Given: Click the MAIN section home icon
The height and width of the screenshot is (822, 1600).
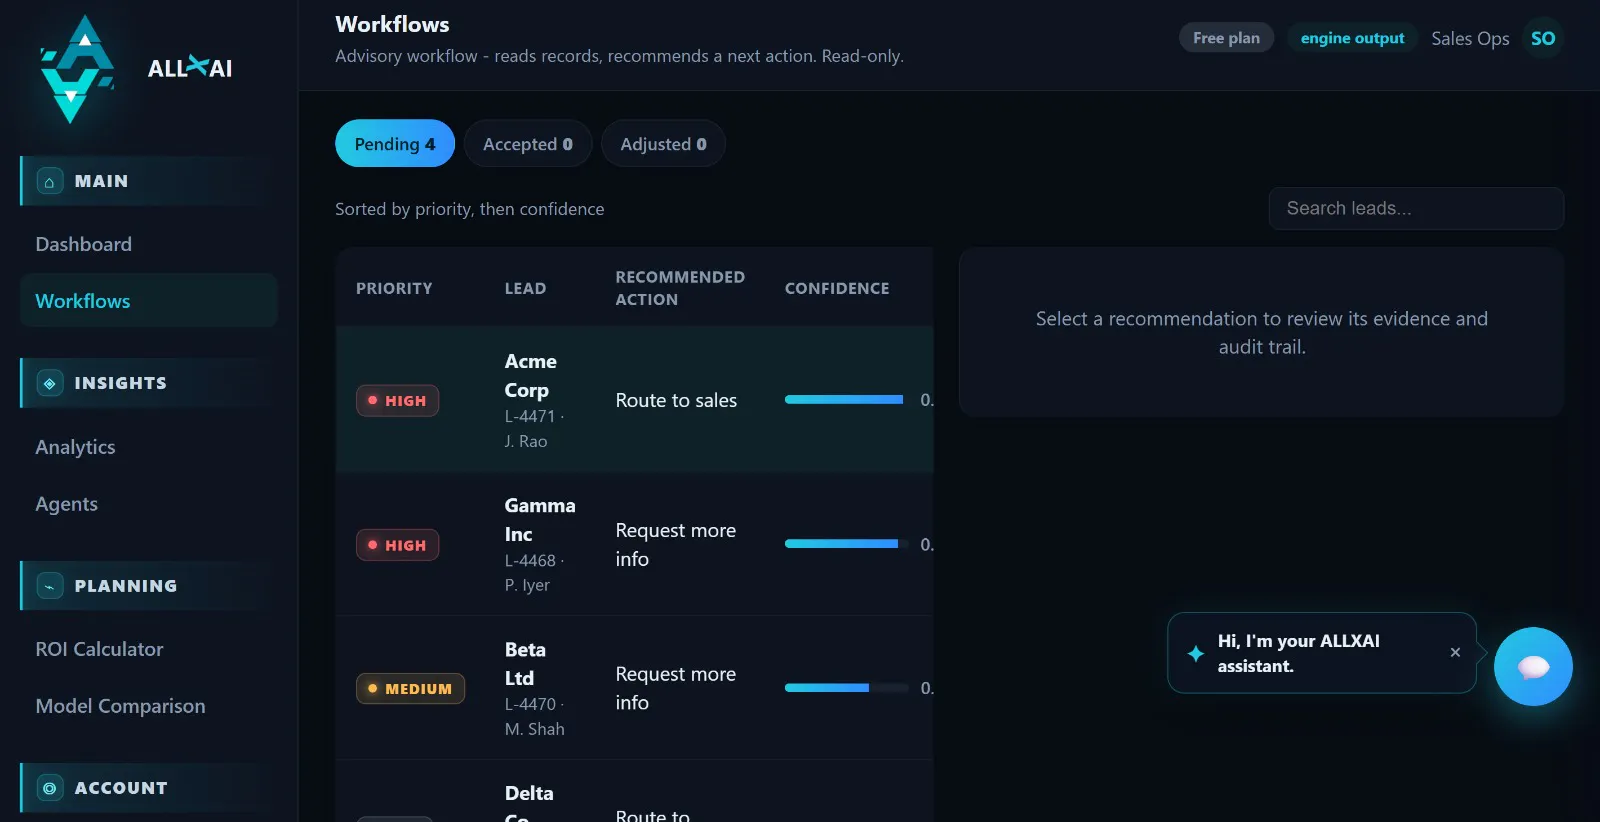Looking at the screenshot, I should pyautogui.click(x=50, y=181).
